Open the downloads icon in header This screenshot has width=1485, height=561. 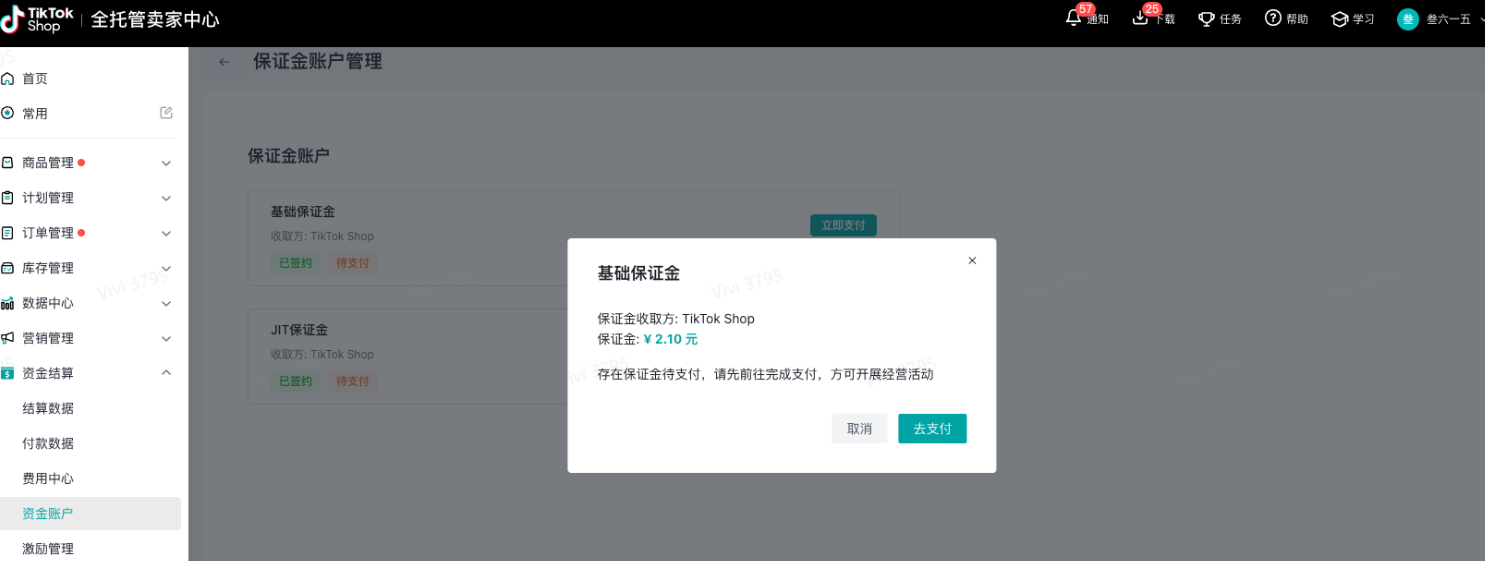(x=1140, y=18)
